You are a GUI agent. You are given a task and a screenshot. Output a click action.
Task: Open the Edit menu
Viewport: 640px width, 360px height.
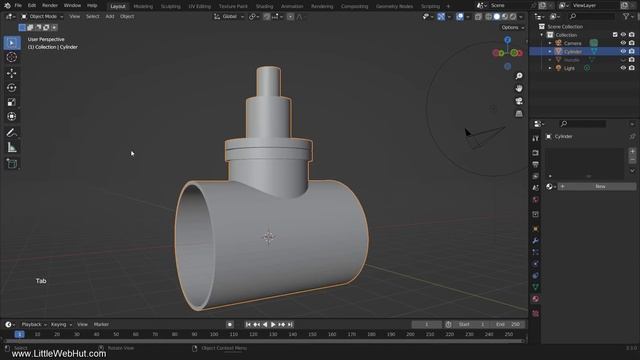(32, 6)
